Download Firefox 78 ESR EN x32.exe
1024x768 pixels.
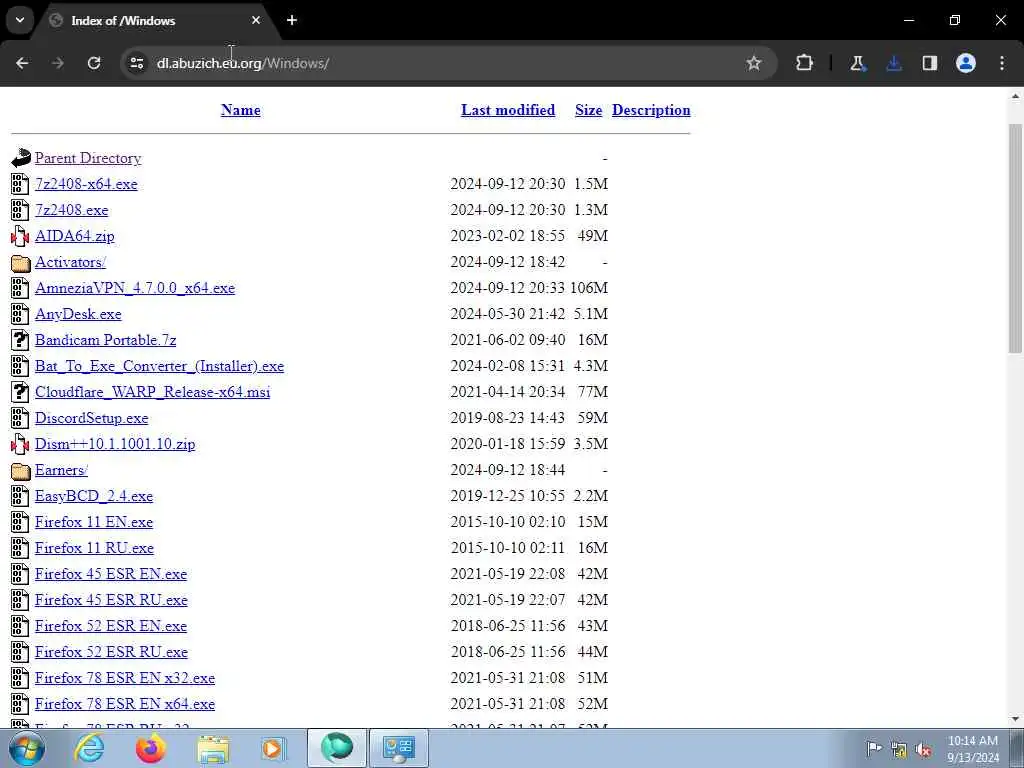pyautogui.click(x=125, y=678)
